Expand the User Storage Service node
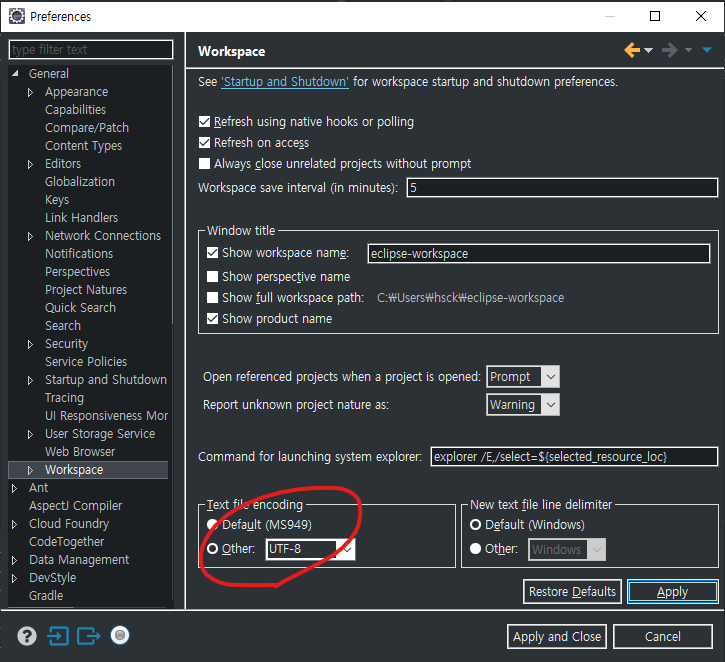The width and height of the screenshot is (725, 662). (31, 435)
